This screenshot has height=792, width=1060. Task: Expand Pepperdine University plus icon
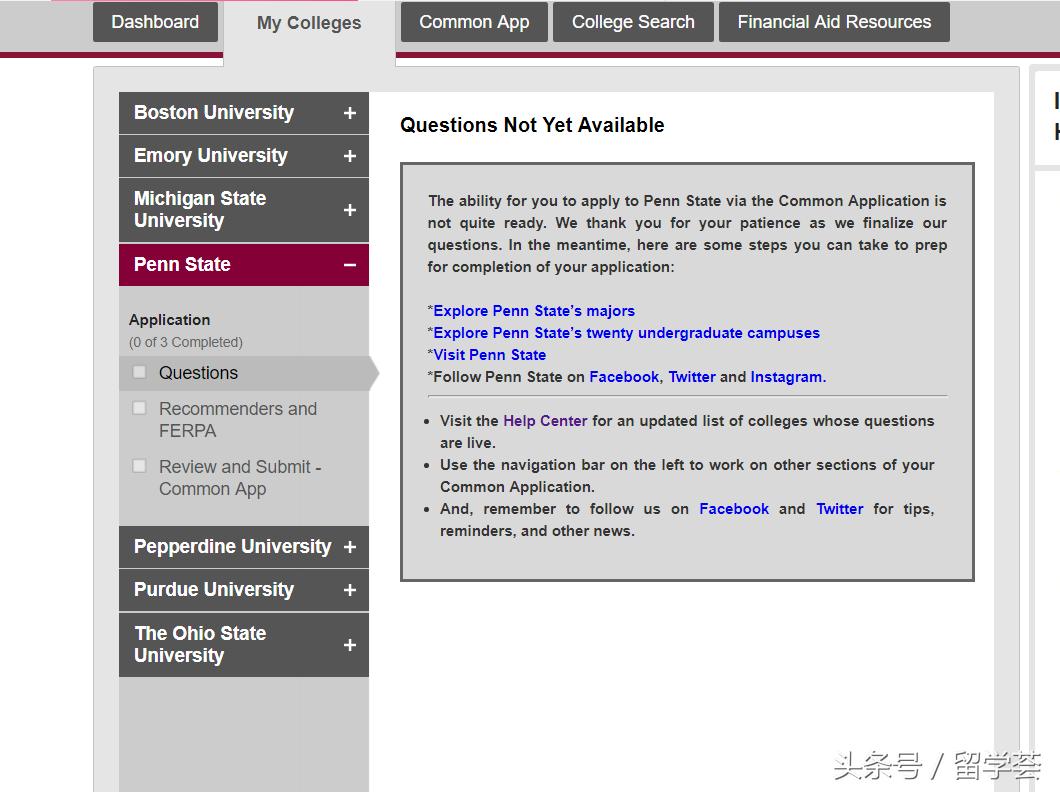click(x=350, y=547)
